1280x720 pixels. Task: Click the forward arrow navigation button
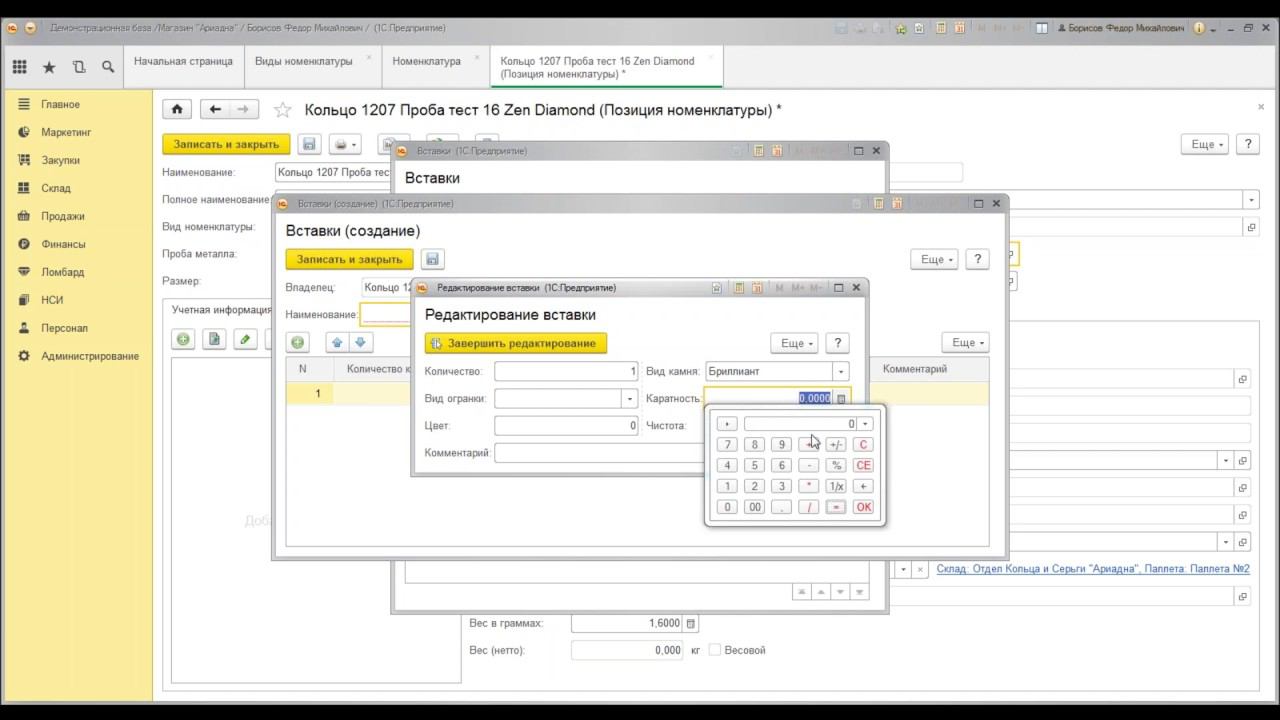pos(244,110)
